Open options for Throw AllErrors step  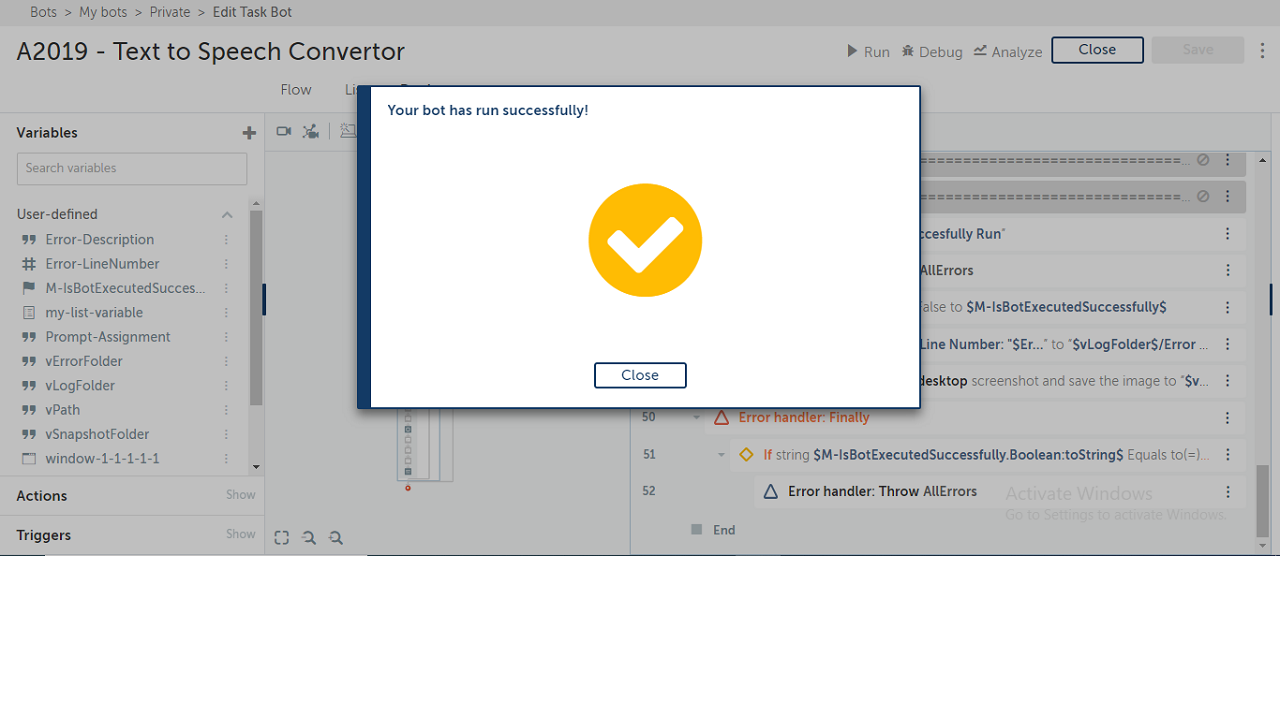tap(1228, 492)
